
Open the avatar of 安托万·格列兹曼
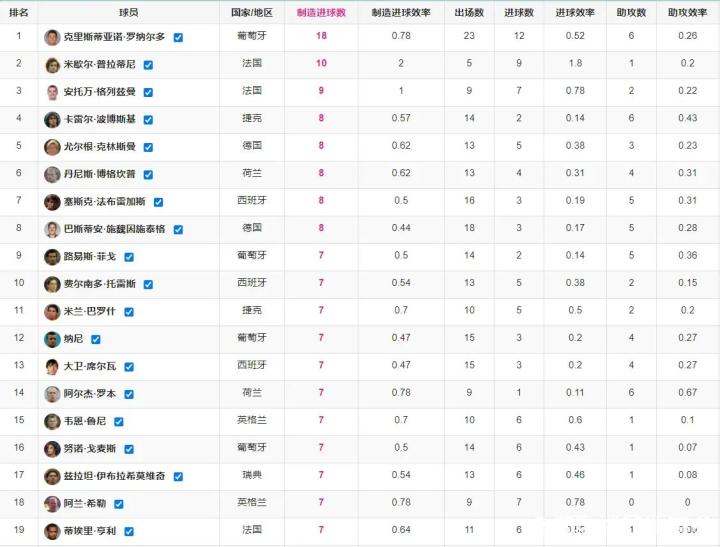point(52,92)
